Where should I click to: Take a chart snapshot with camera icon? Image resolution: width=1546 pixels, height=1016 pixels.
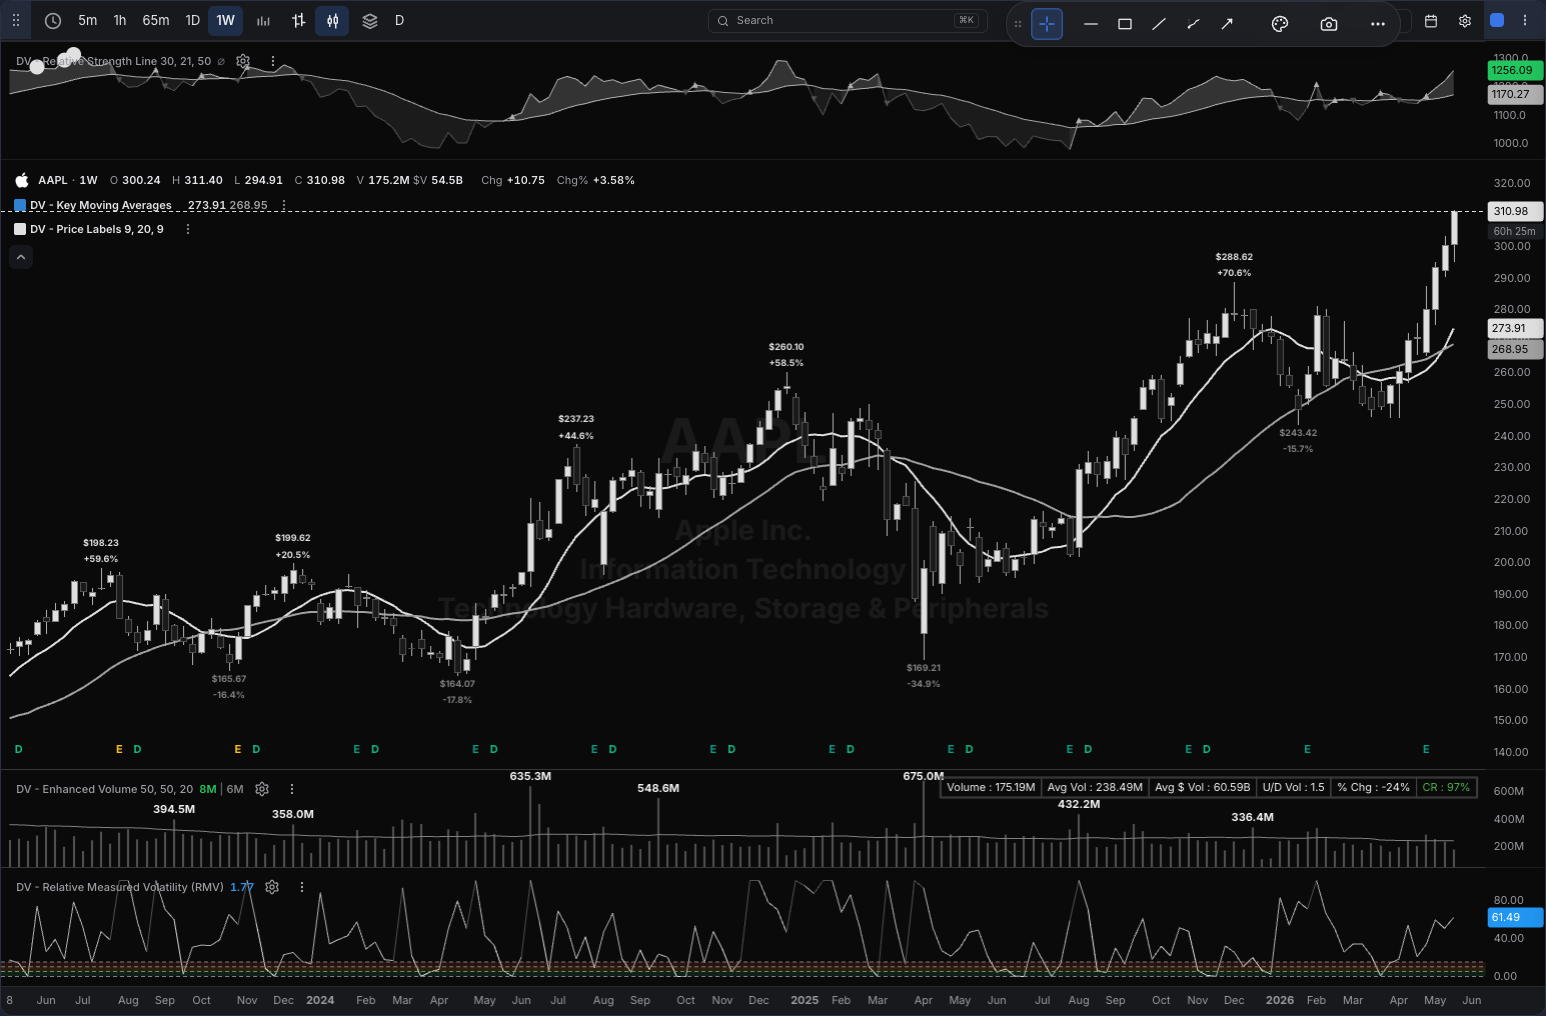(x=1329, y=24)
